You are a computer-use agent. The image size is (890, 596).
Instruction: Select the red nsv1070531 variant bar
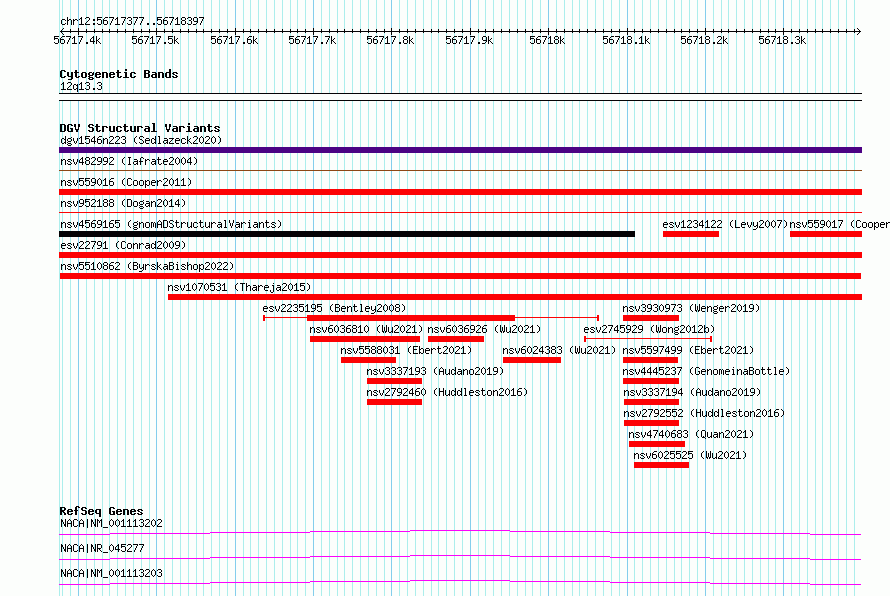(x=515, y=297)
